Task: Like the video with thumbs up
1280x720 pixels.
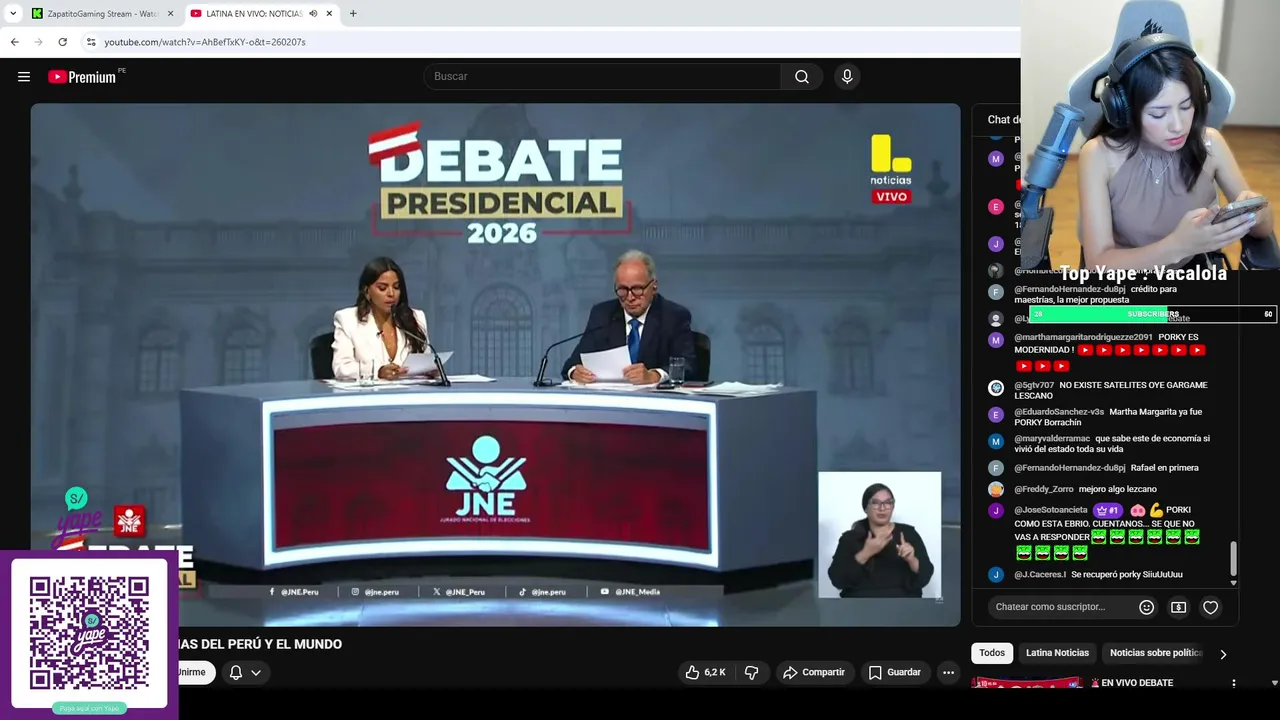Action: pos(705,672)
